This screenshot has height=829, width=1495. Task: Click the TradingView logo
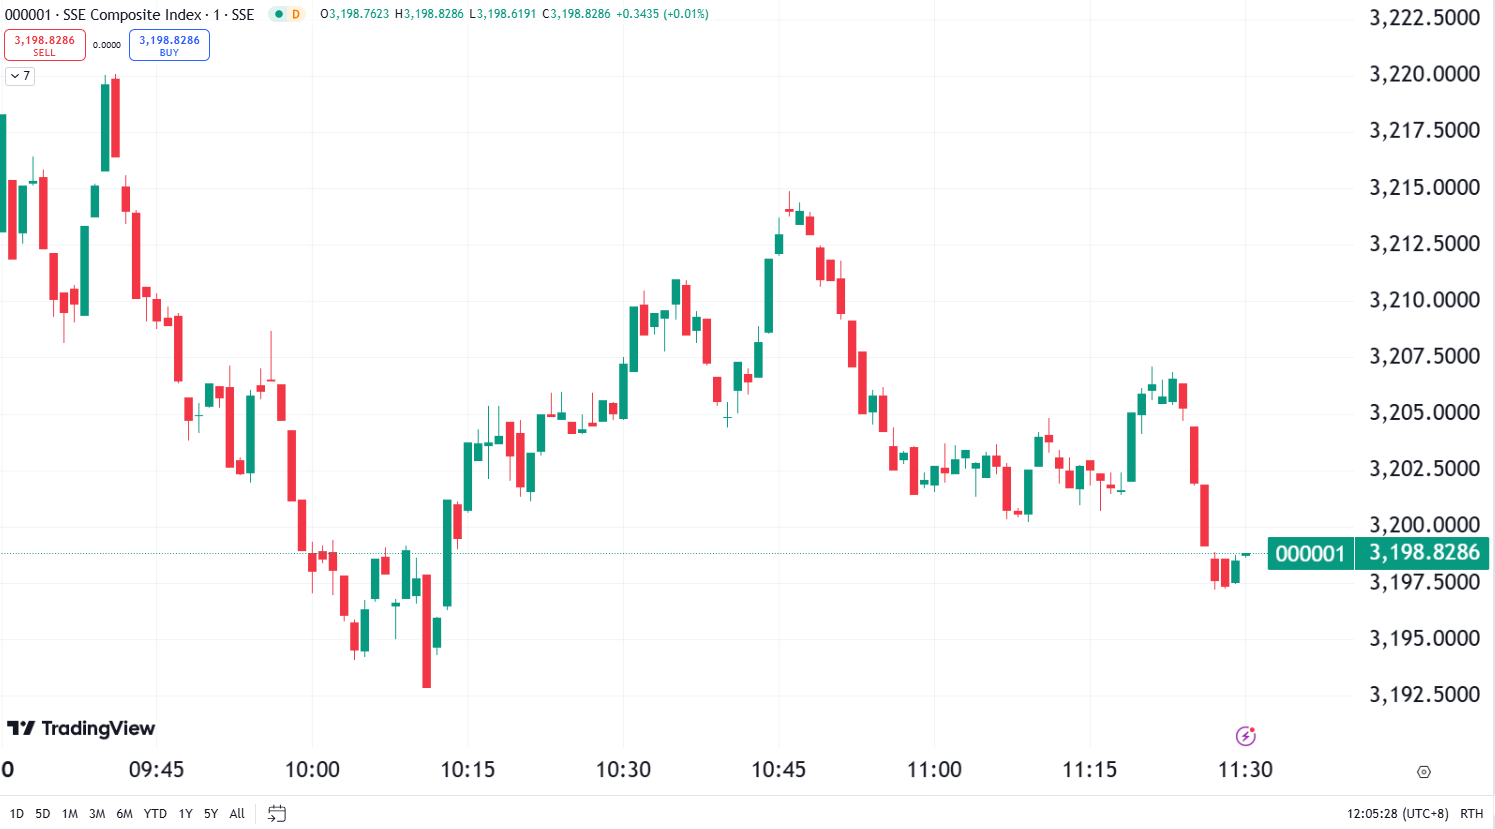point(81,728)
